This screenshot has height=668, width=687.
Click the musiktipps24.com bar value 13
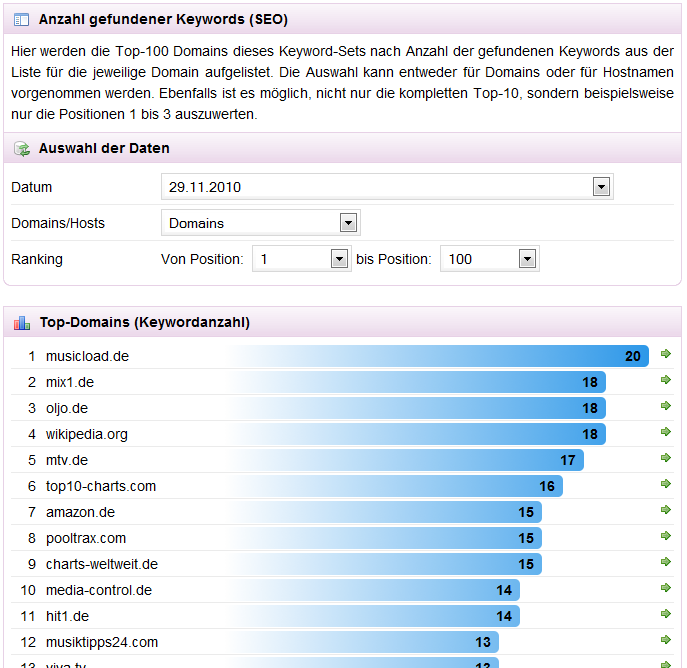(x=483, y=642)
